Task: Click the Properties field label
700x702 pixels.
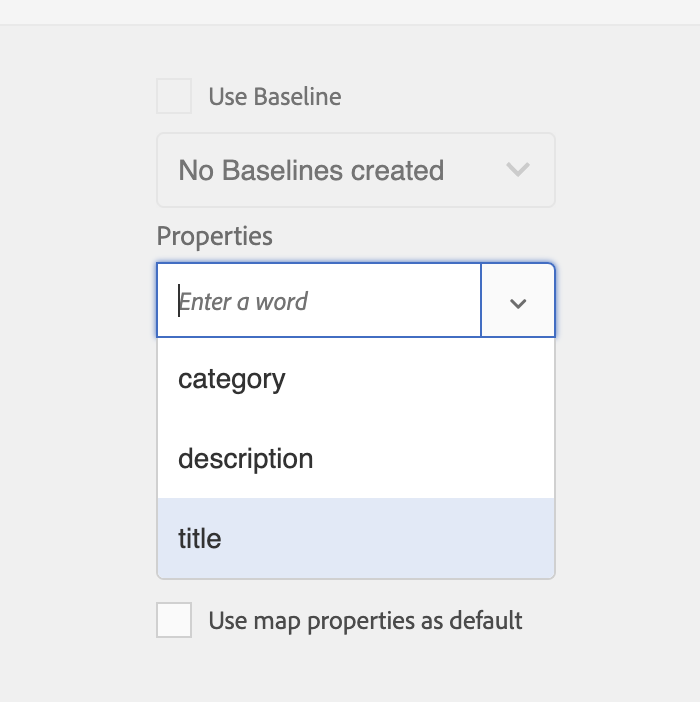Action: (x=214, y=236)
